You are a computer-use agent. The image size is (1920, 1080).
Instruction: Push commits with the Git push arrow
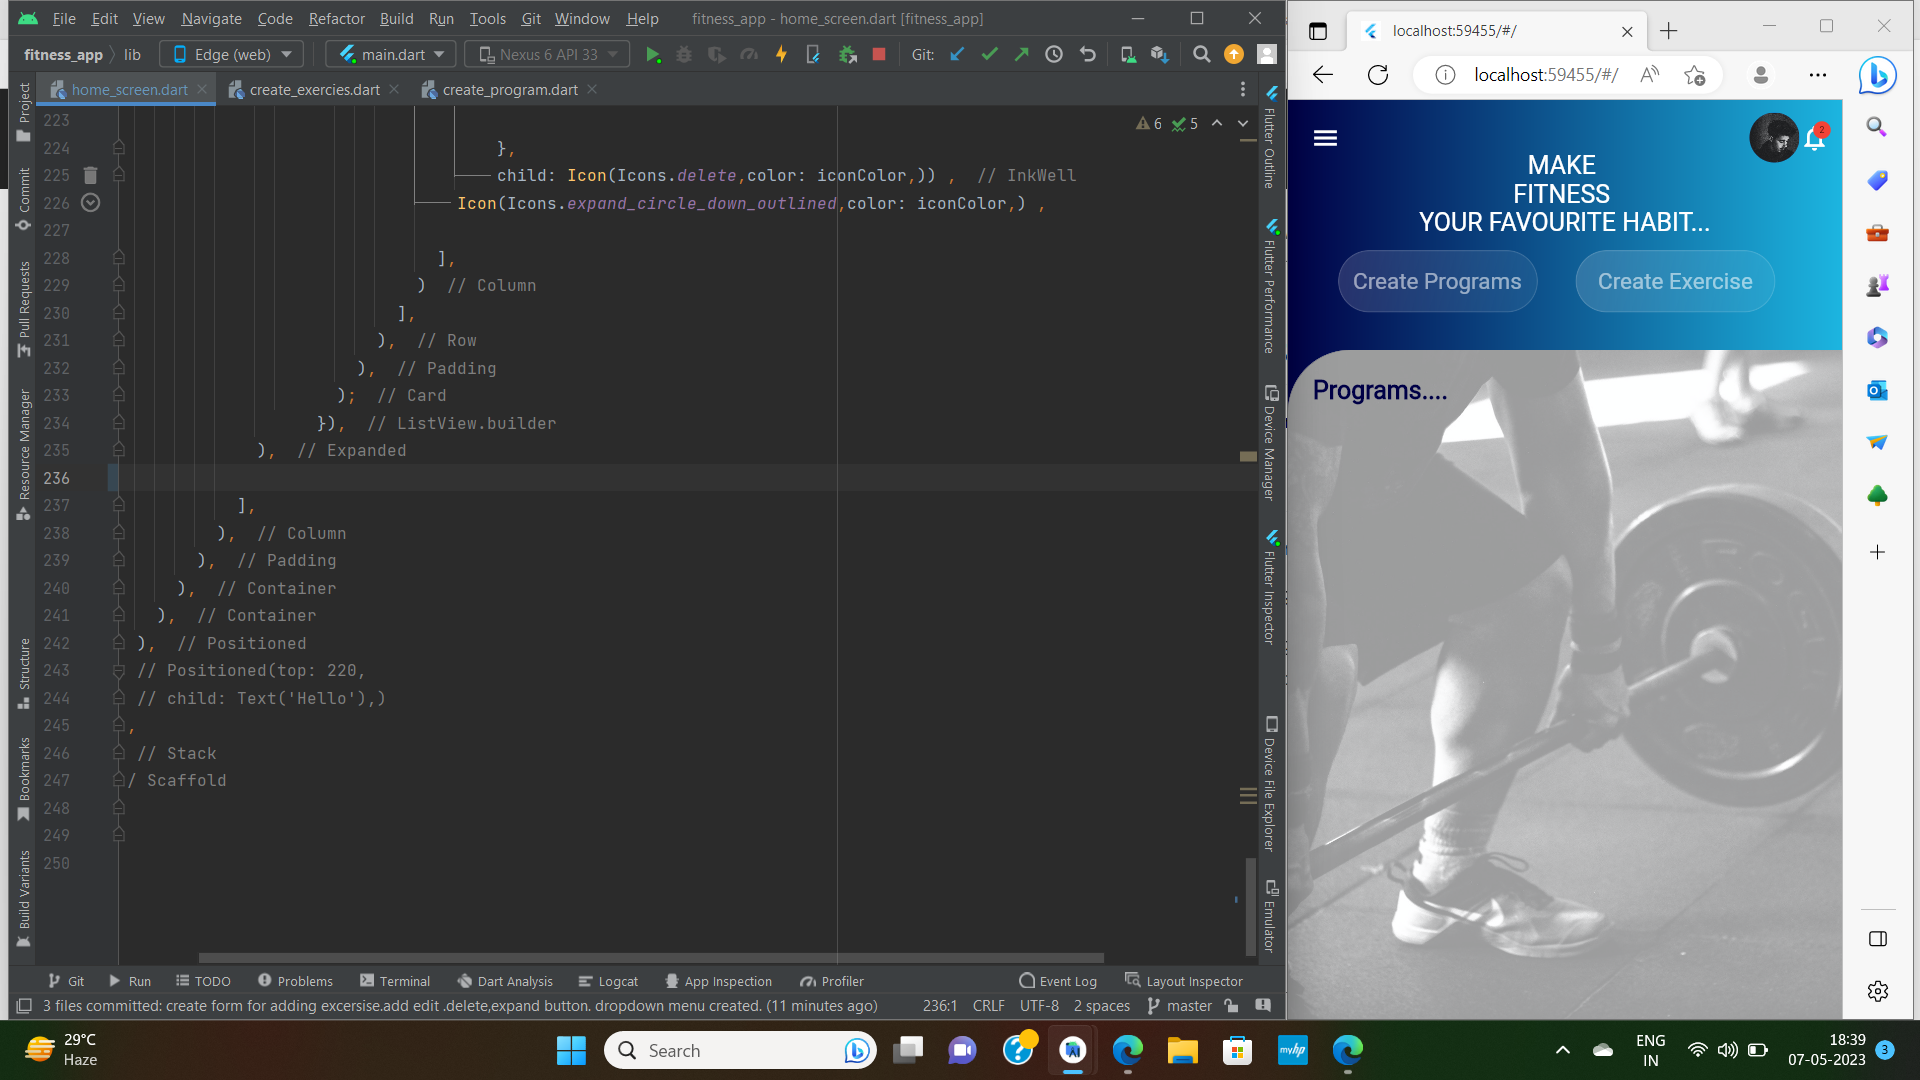[x=1021, y=54]
